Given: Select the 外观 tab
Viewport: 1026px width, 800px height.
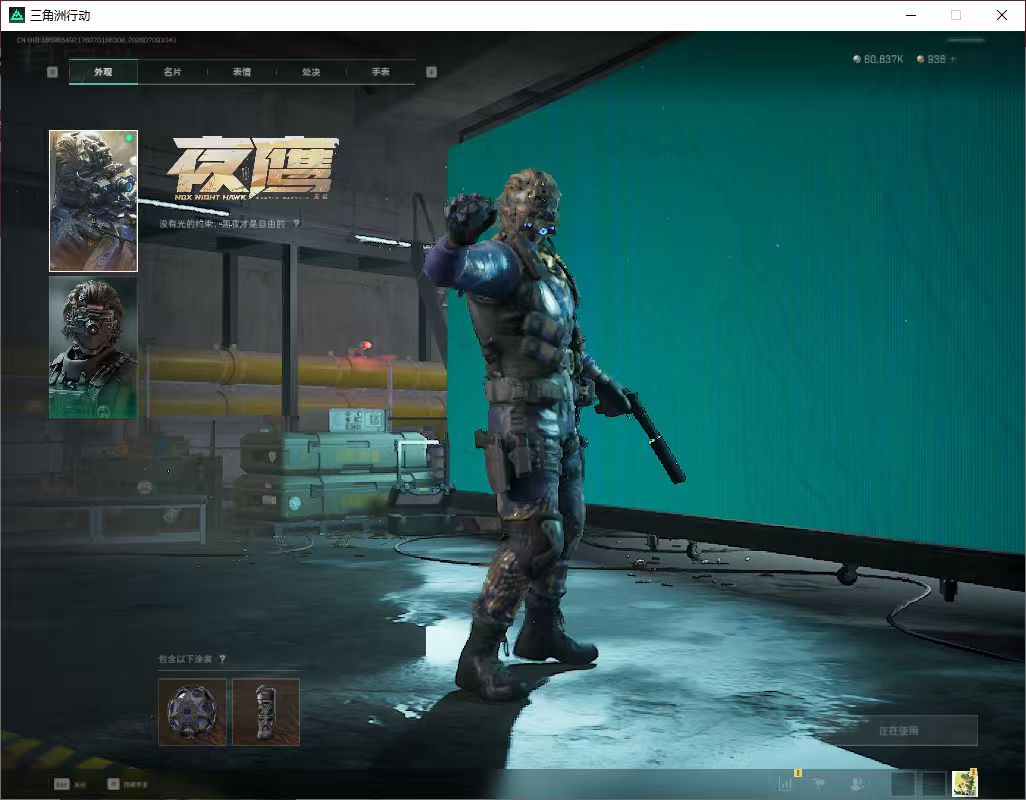Looking at the screenshot, I should (x=103, y=72).
